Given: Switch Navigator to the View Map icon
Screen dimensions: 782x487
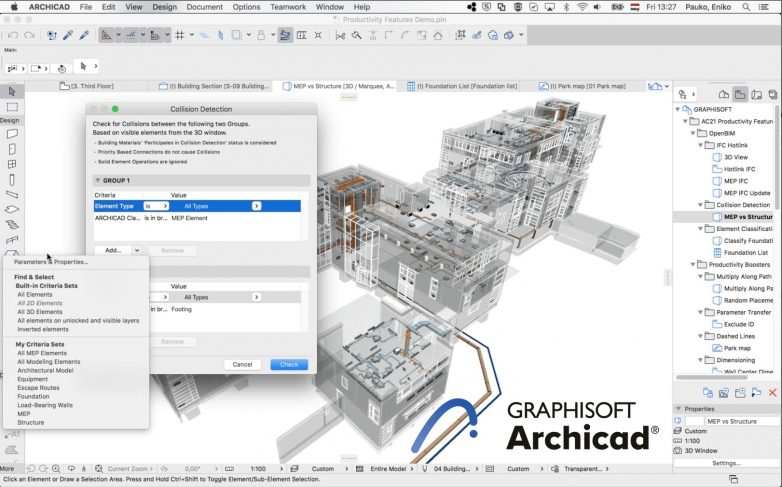Looking at the screenshot, I should pos(740,94).
